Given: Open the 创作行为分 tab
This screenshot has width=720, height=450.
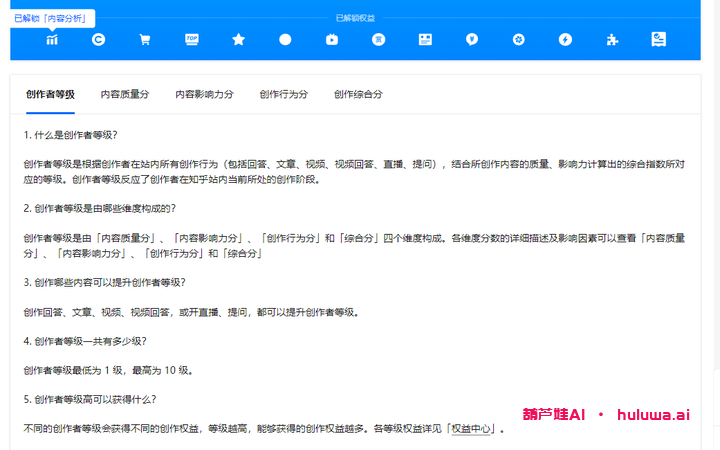Looking at the screenshot, I should [284, 95].
